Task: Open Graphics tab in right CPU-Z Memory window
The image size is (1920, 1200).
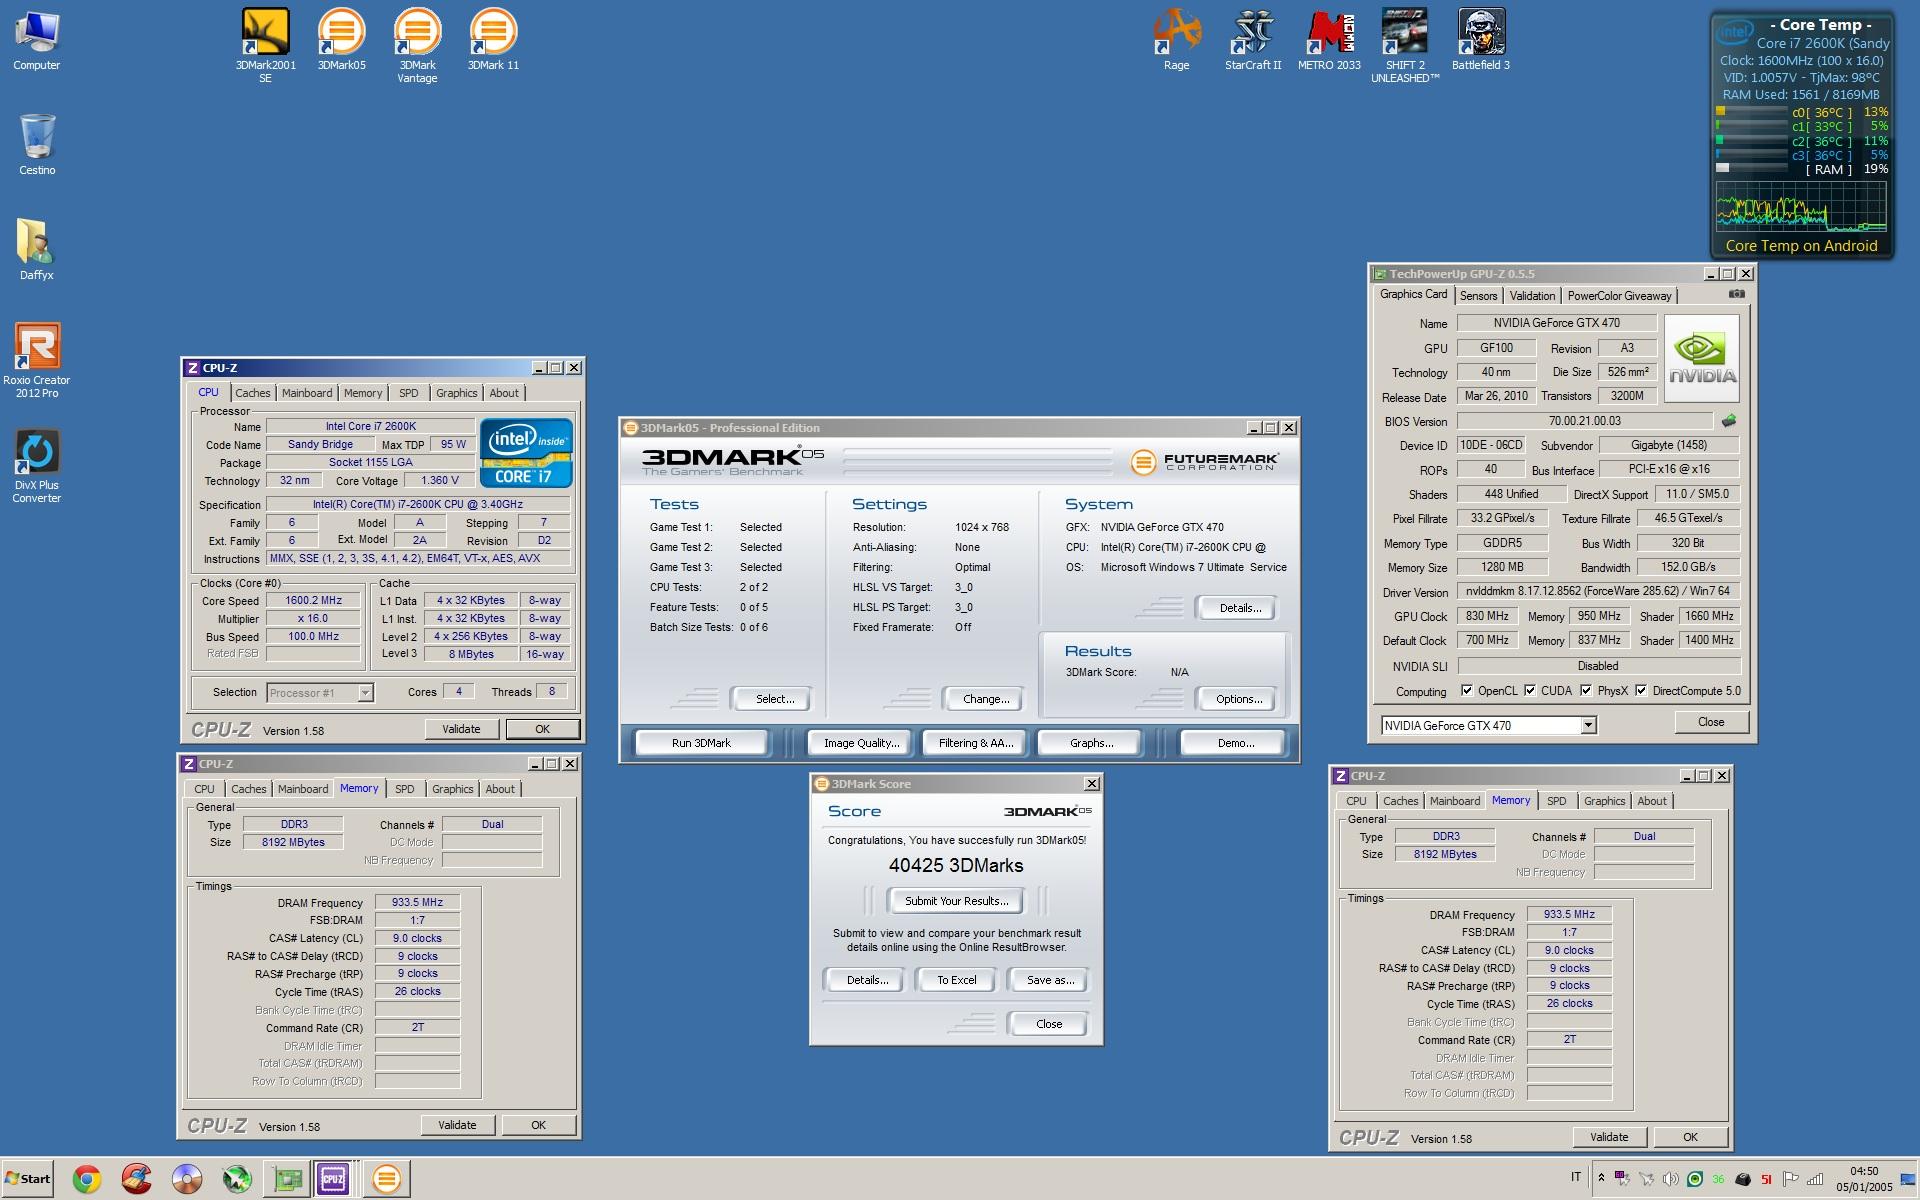Action: (x=1604, y=801)
